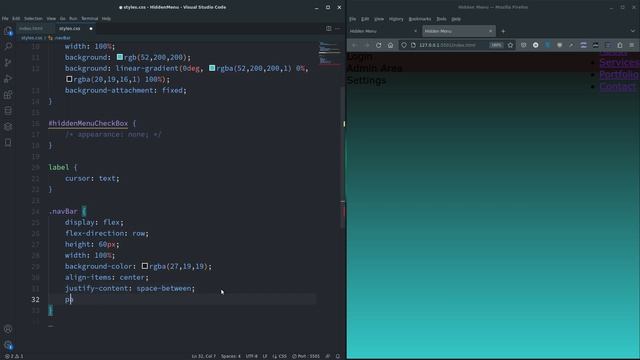Bookmark this page with the star icon

pos(510,45)
